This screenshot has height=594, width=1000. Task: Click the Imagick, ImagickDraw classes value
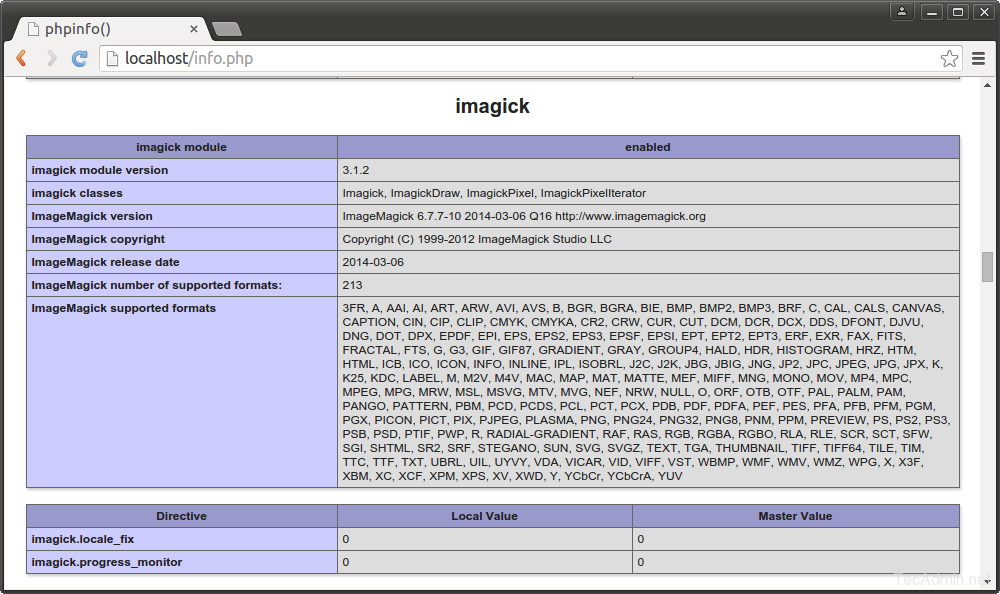494,193
